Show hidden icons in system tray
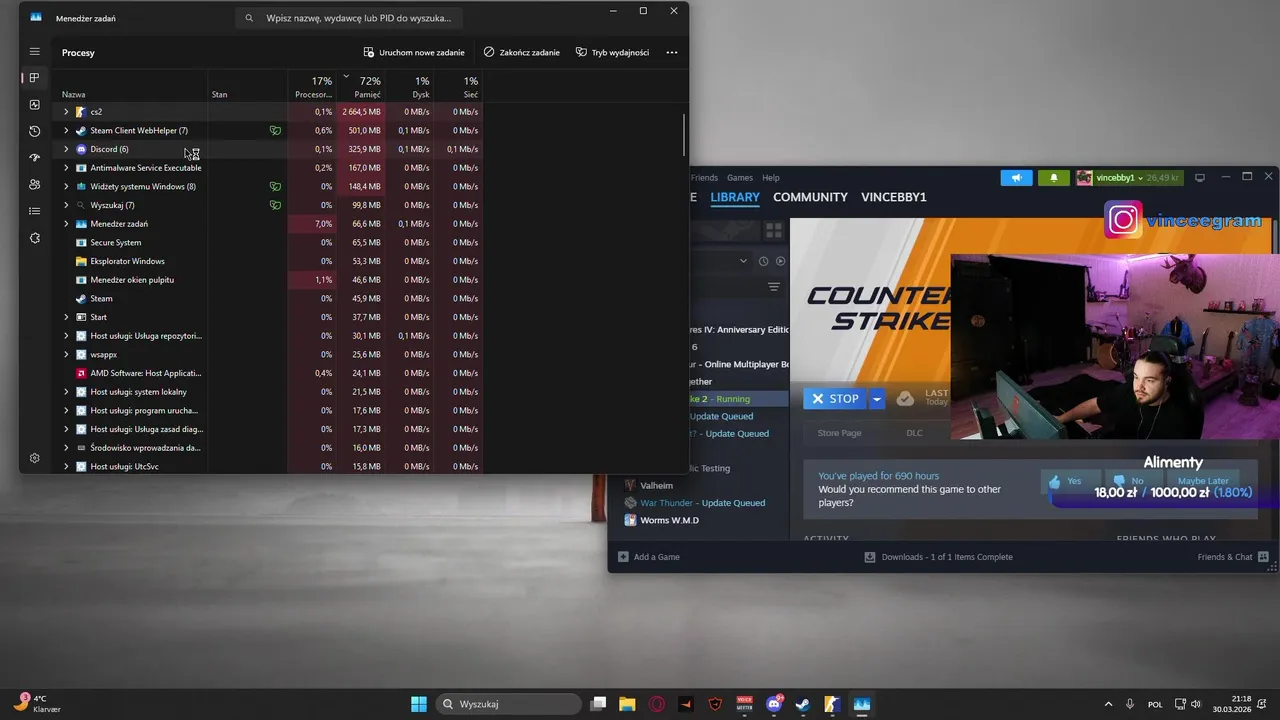1280x720 pixels. point(1108,704)
